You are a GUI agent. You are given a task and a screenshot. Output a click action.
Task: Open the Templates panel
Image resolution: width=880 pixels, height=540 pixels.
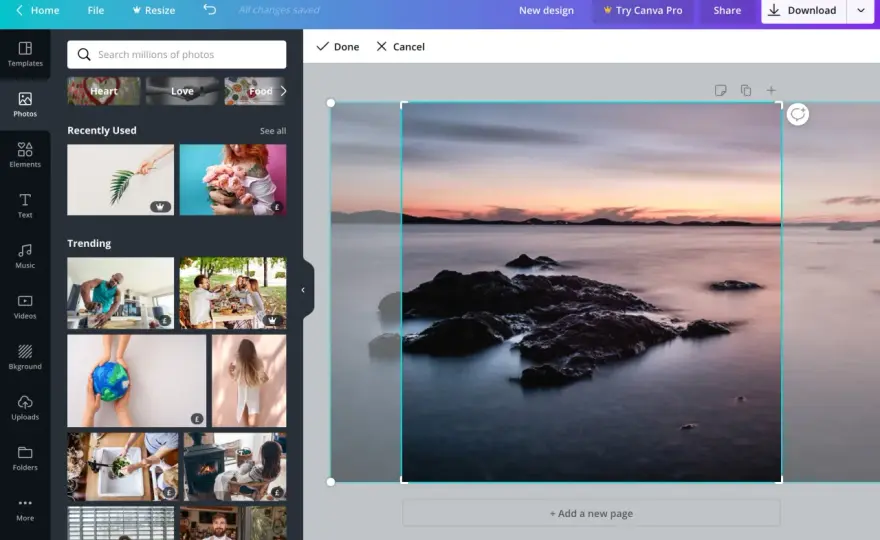coord(25,54)
